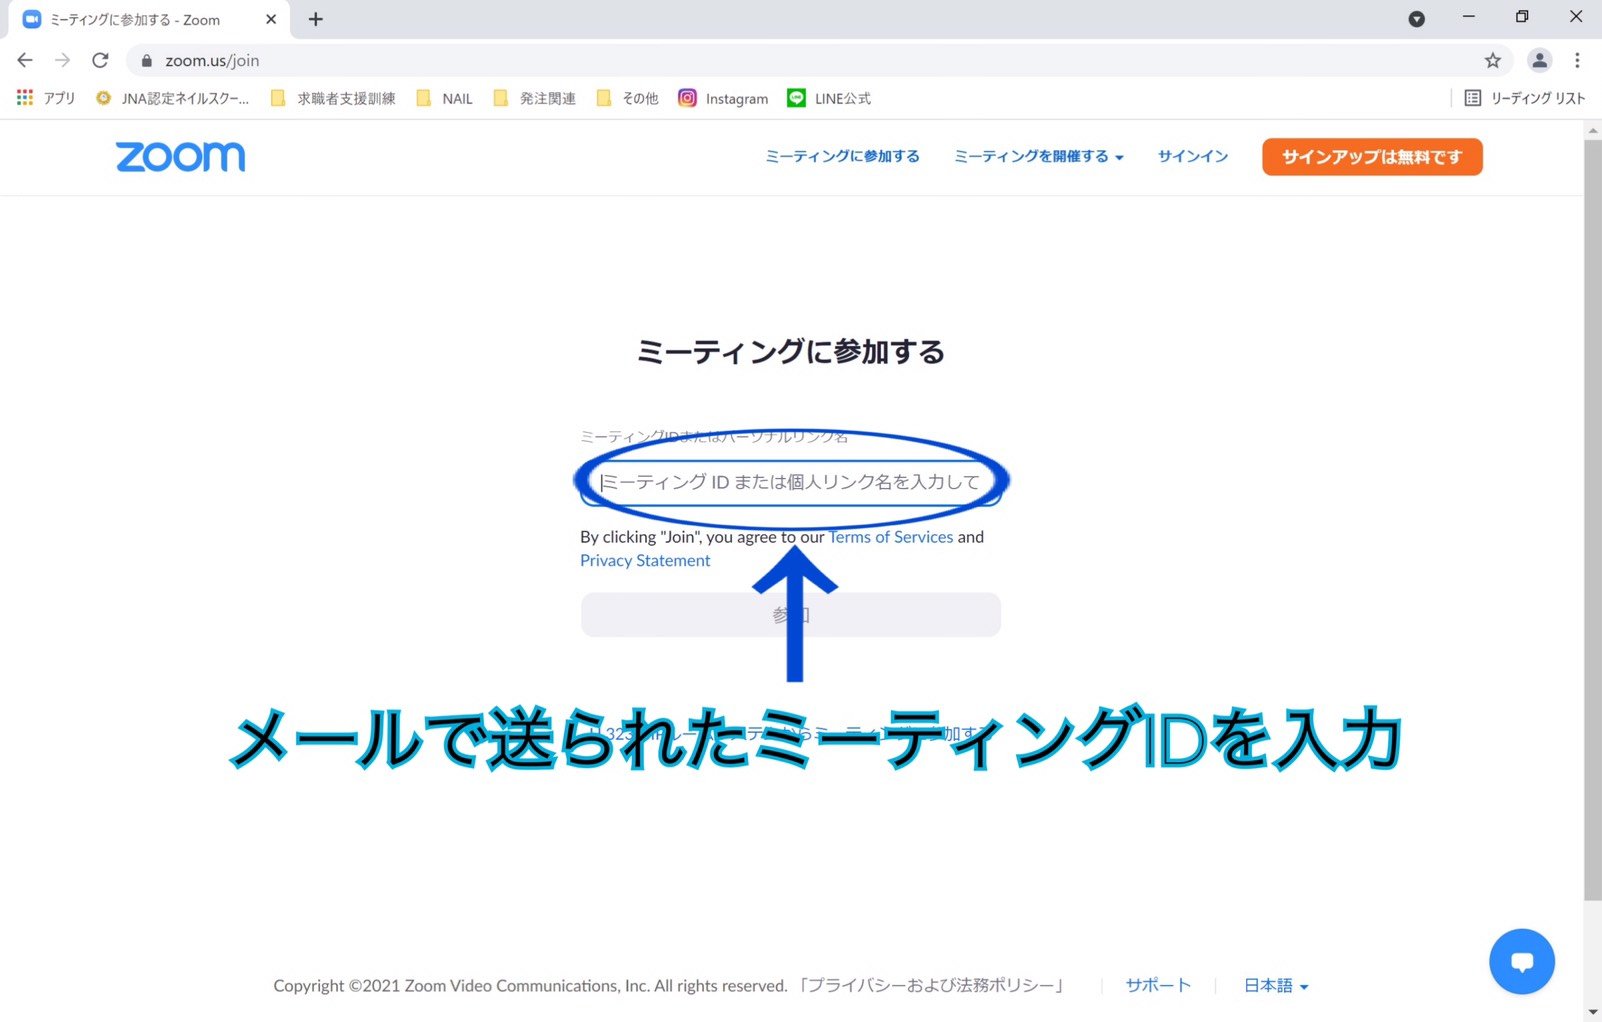The image size is (1602, 1022).
Task: Open the アプリ apps shortcut
Action: pyautogui.click(x=46, y=98)
